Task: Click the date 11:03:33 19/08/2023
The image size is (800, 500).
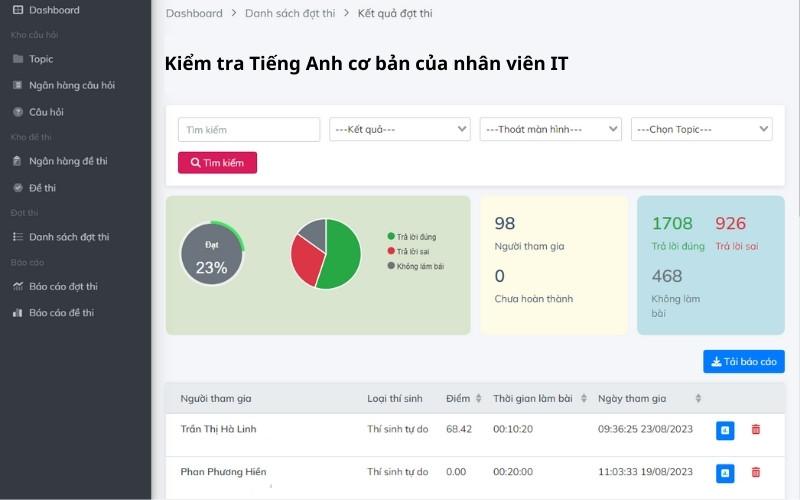Action: (x=645, y=472)
